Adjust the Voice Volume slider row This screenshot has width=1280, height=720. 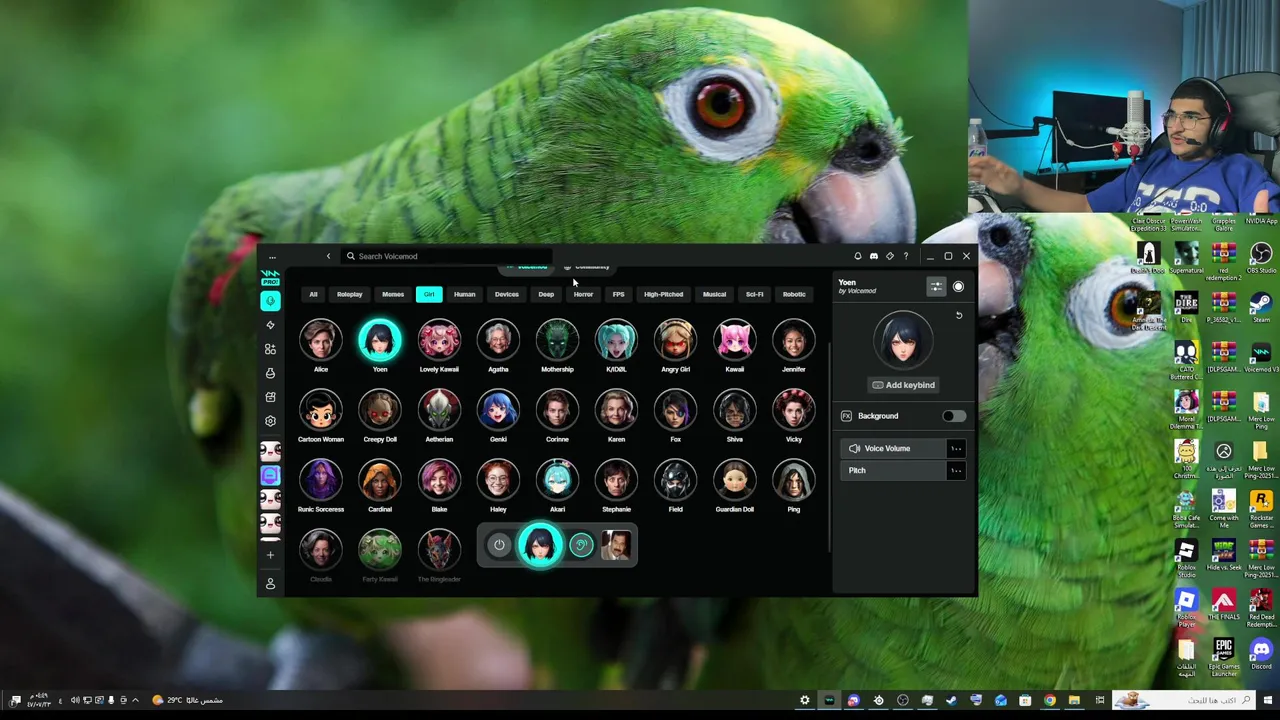(x=904, y=448)
